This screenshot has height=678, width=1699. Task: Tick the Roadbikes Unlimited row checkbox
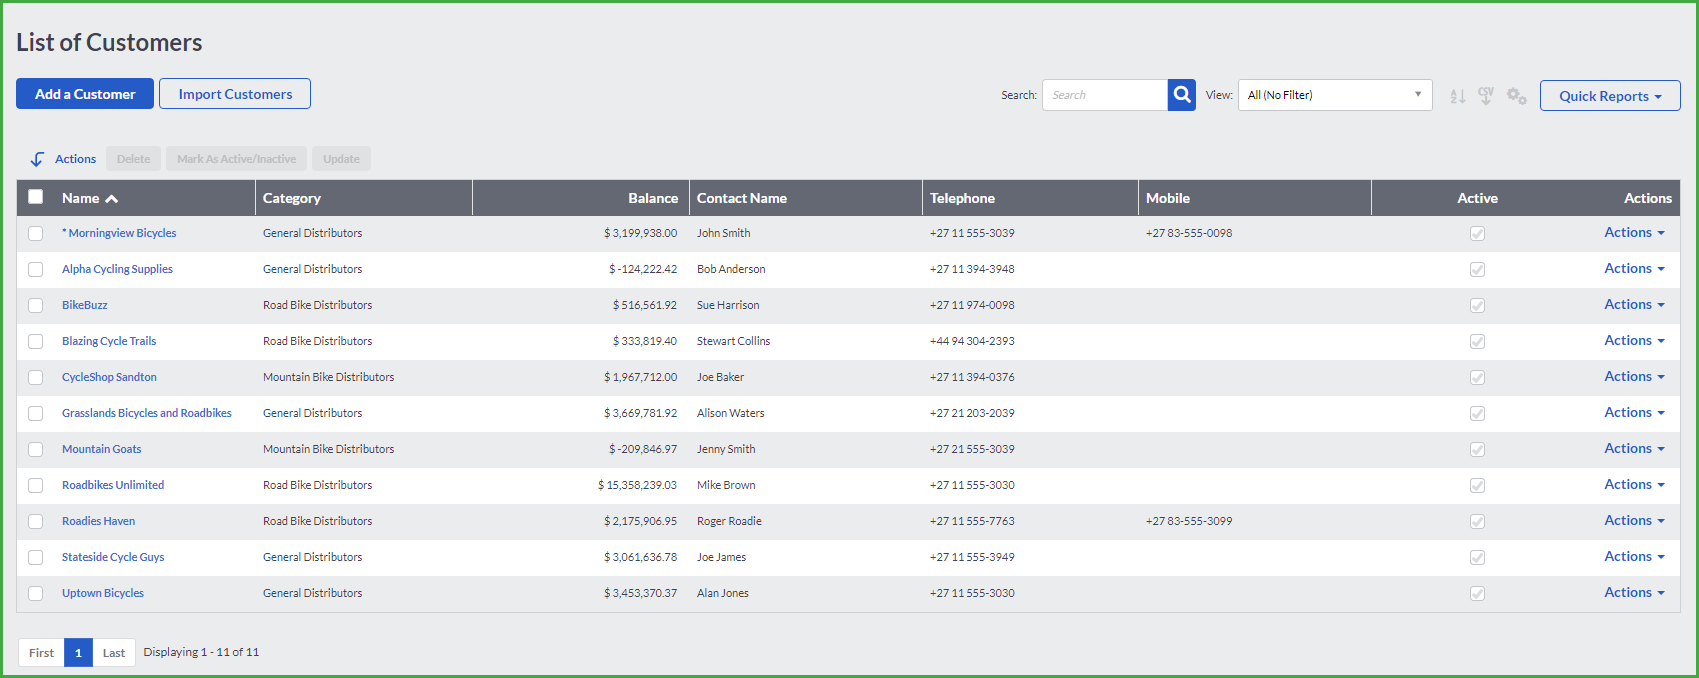click(36, 485)
